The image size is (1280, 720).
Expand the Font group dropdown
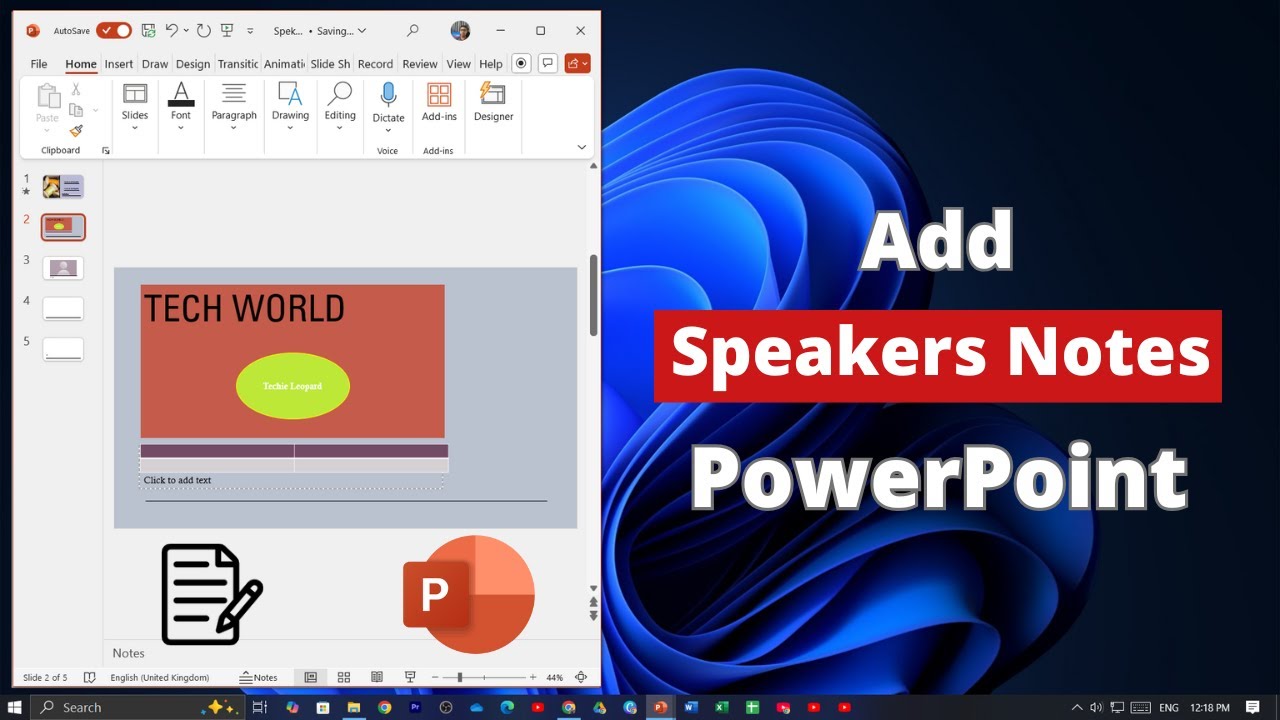click(x=181, y=128)
